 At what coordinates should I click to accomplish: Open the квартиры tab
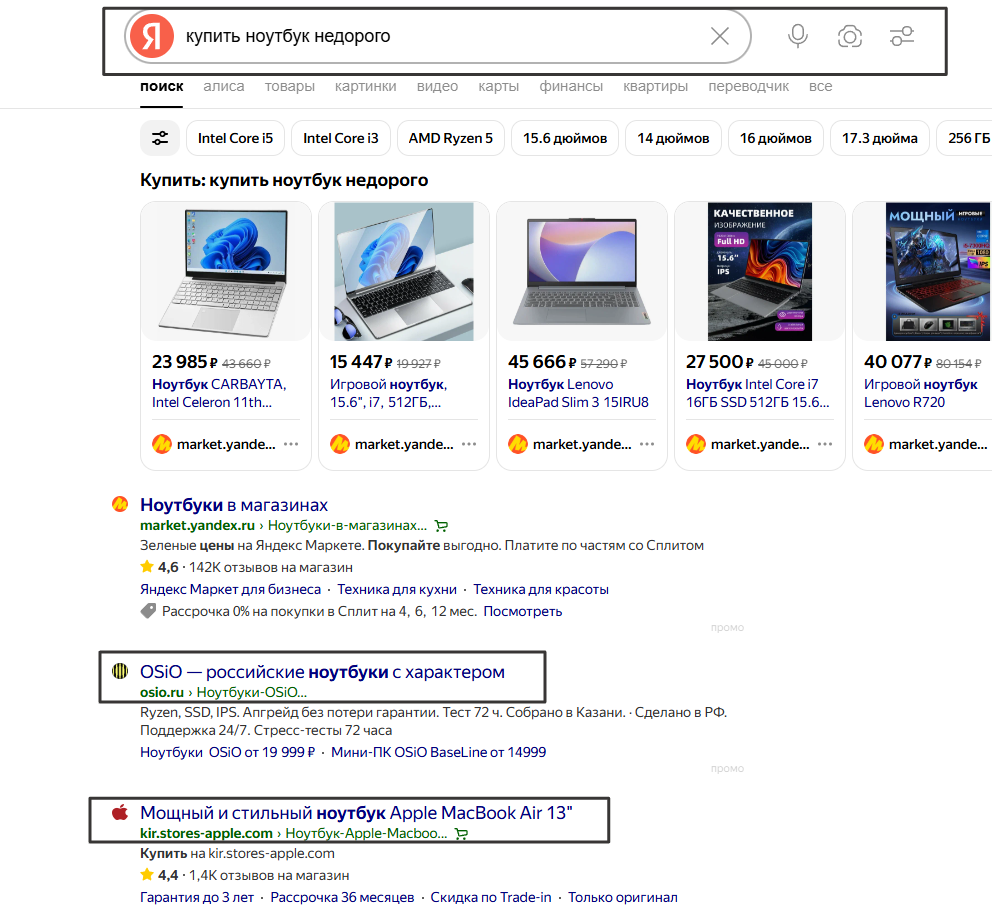pyautogui.click(x=655, y=86)
